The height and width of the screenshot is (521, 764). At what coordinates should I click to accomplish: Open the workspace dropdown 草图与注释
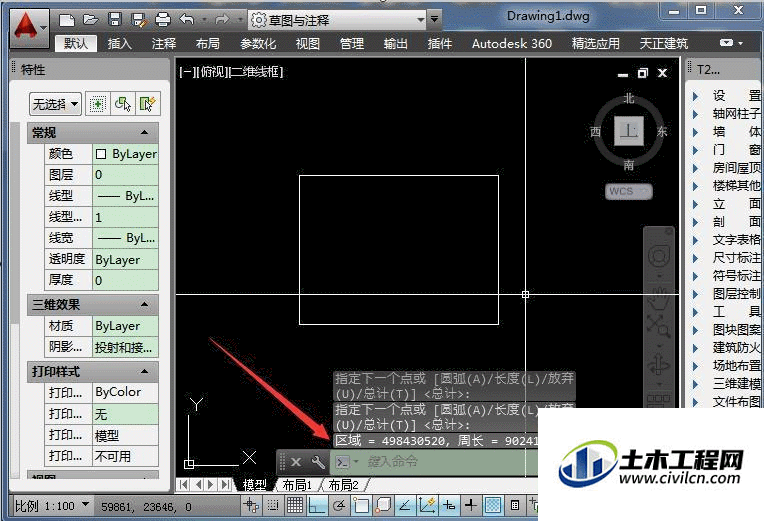coord(338,20)
